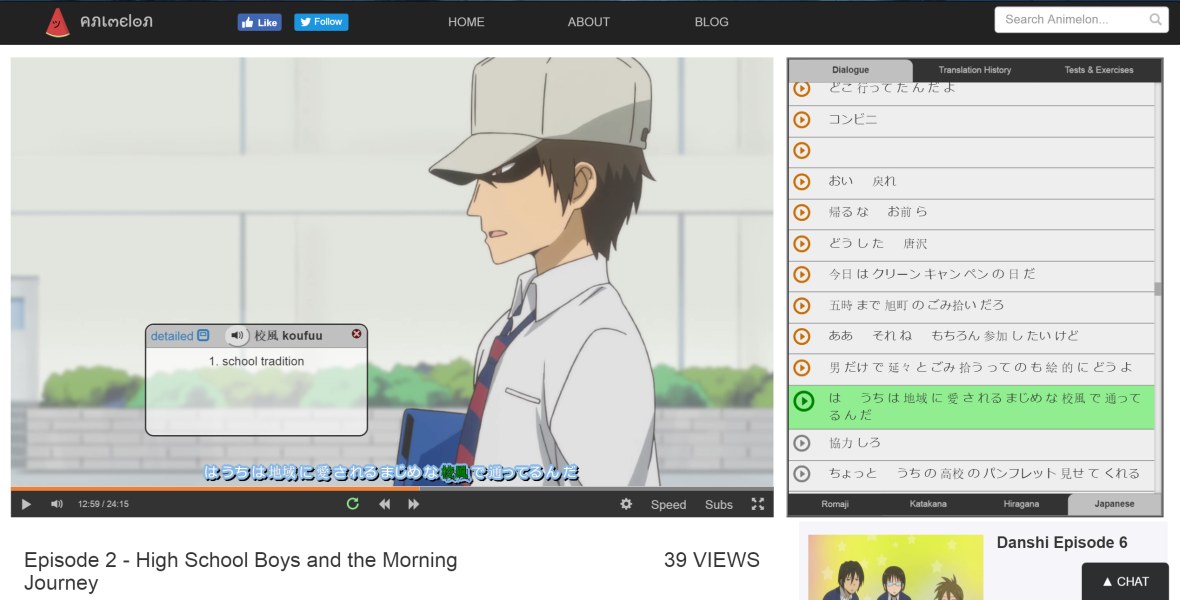This screenshot has height=600, width=1180.
Task: Jump to previous subtitle line
Action: 385,504
